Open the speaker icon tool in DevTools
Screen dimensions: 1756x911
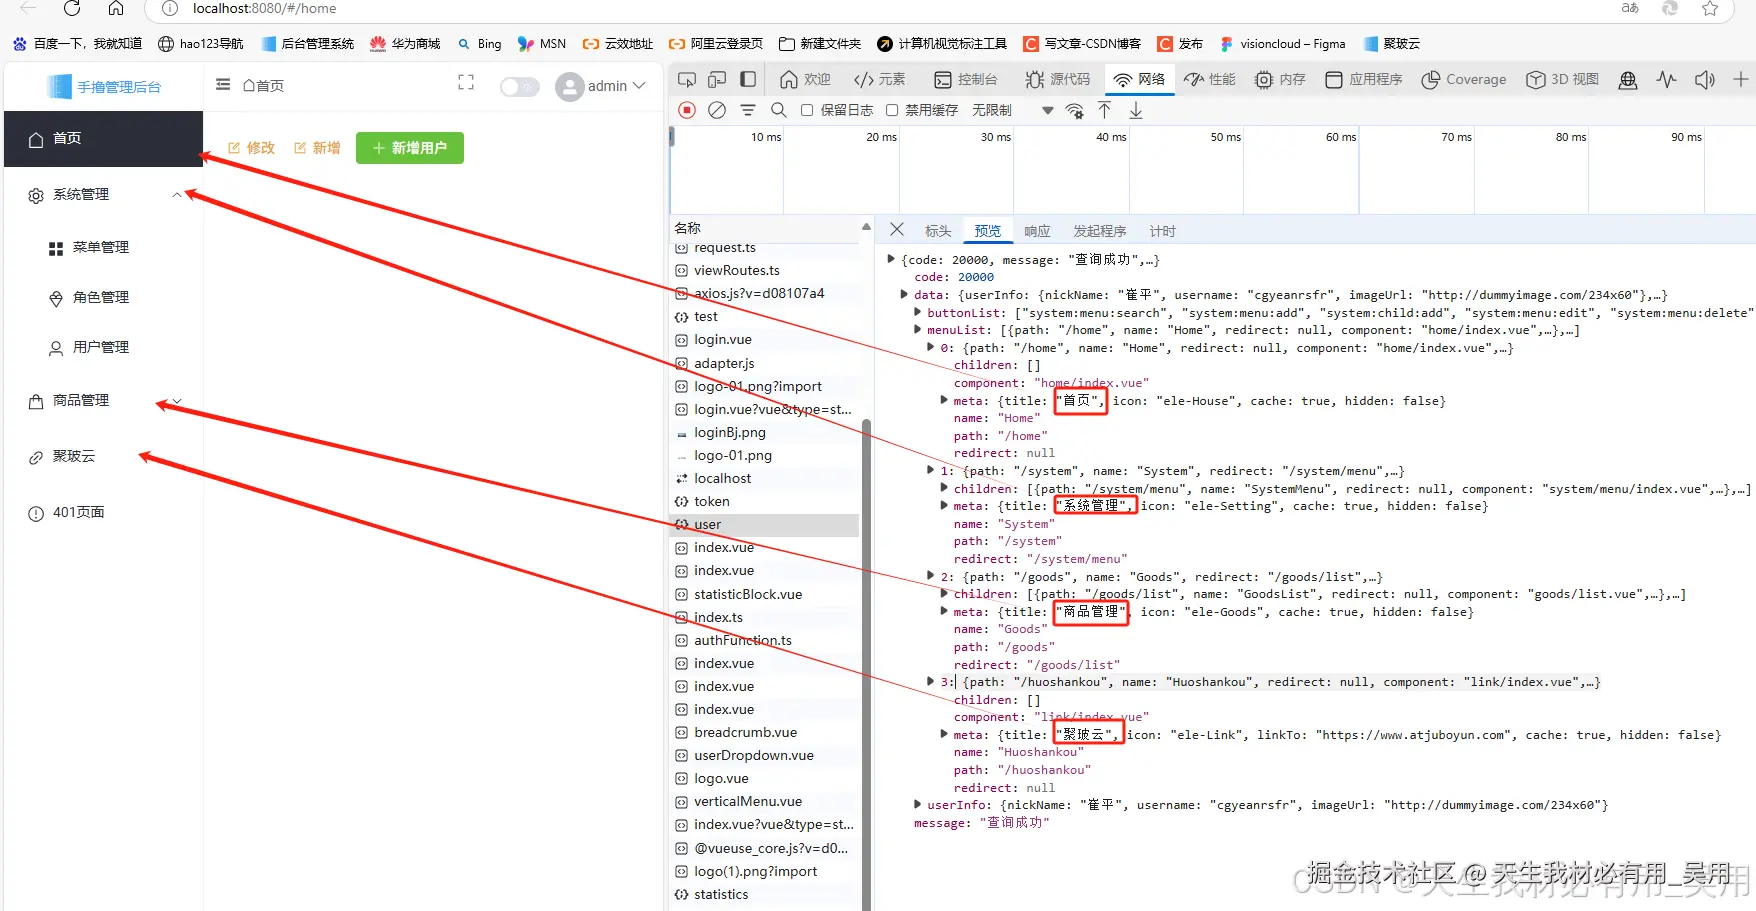(x=1705, y=80)
